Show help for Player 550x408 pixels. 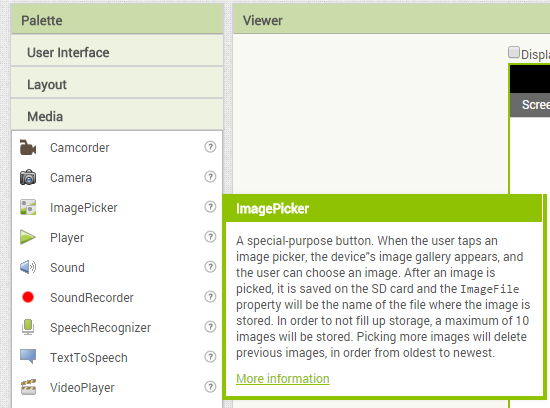point(210,237)
